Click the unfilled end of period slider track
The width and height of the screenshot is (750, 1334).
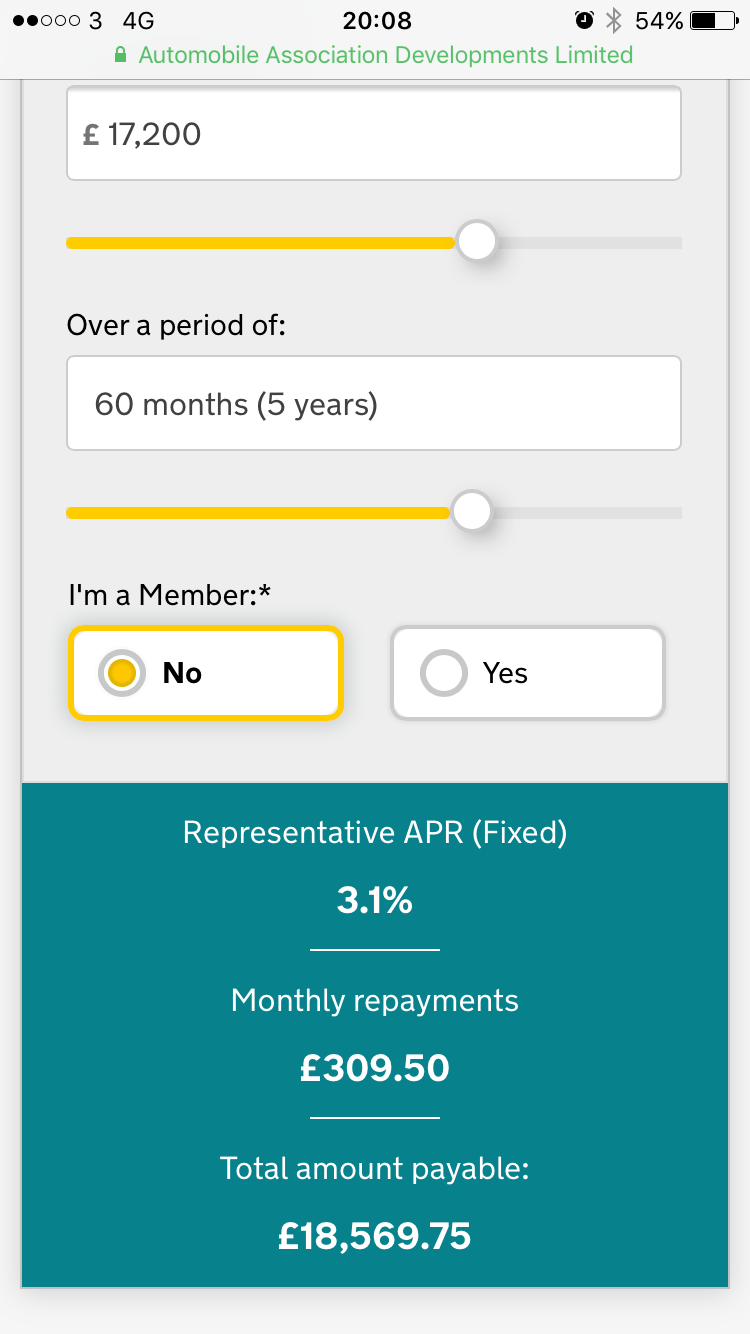pos(660,513)
